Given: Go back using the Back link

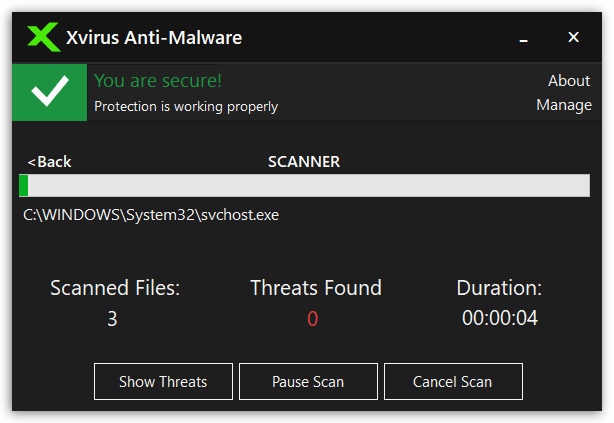Looking at the screenshot, I should pos(49,162).
